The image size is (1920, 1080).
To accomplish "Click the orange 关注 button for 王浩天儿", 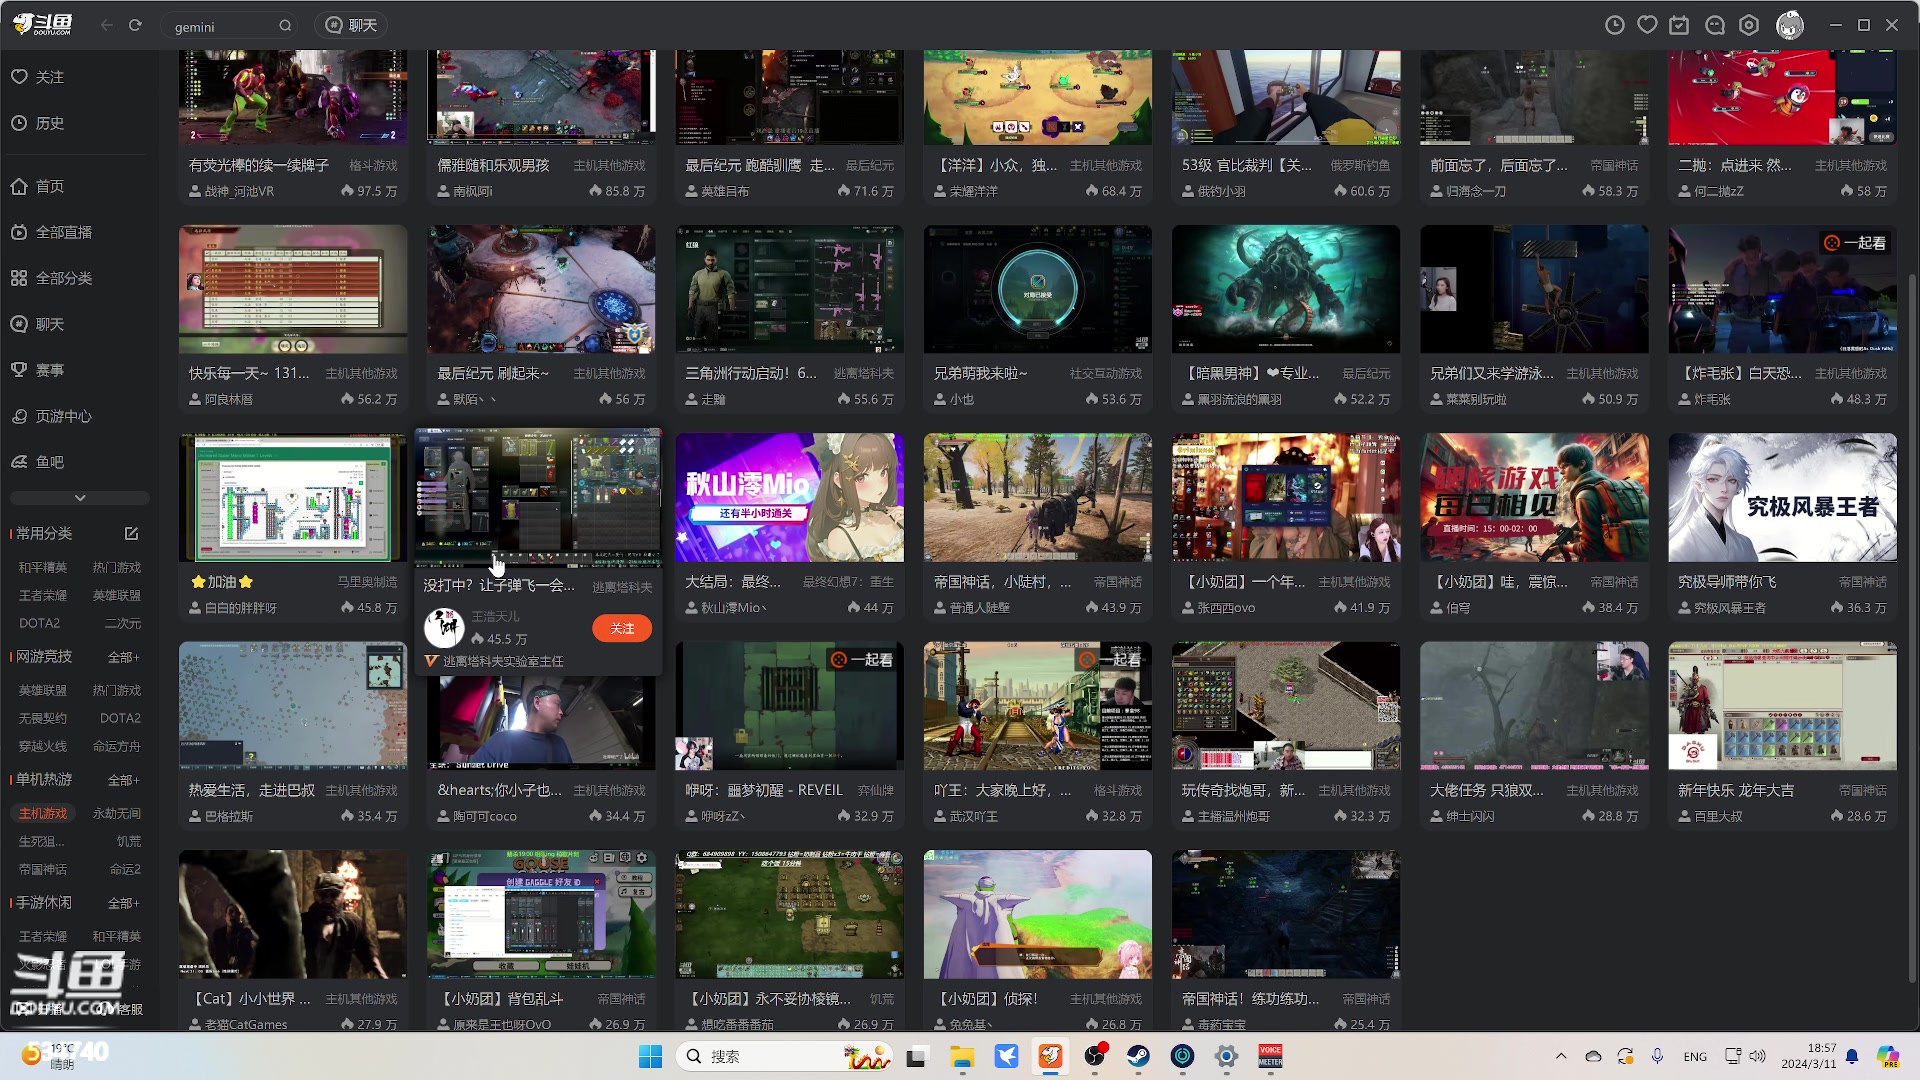I will (622, 629).
